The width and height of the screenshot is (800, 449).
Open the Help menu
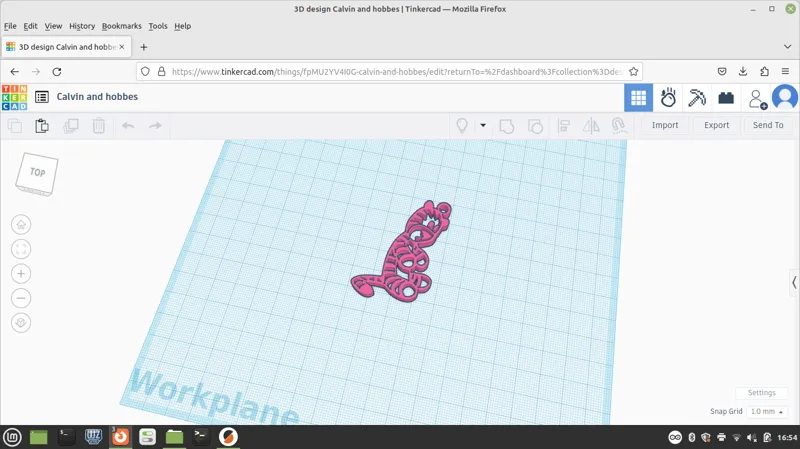[x=183, y=26]
